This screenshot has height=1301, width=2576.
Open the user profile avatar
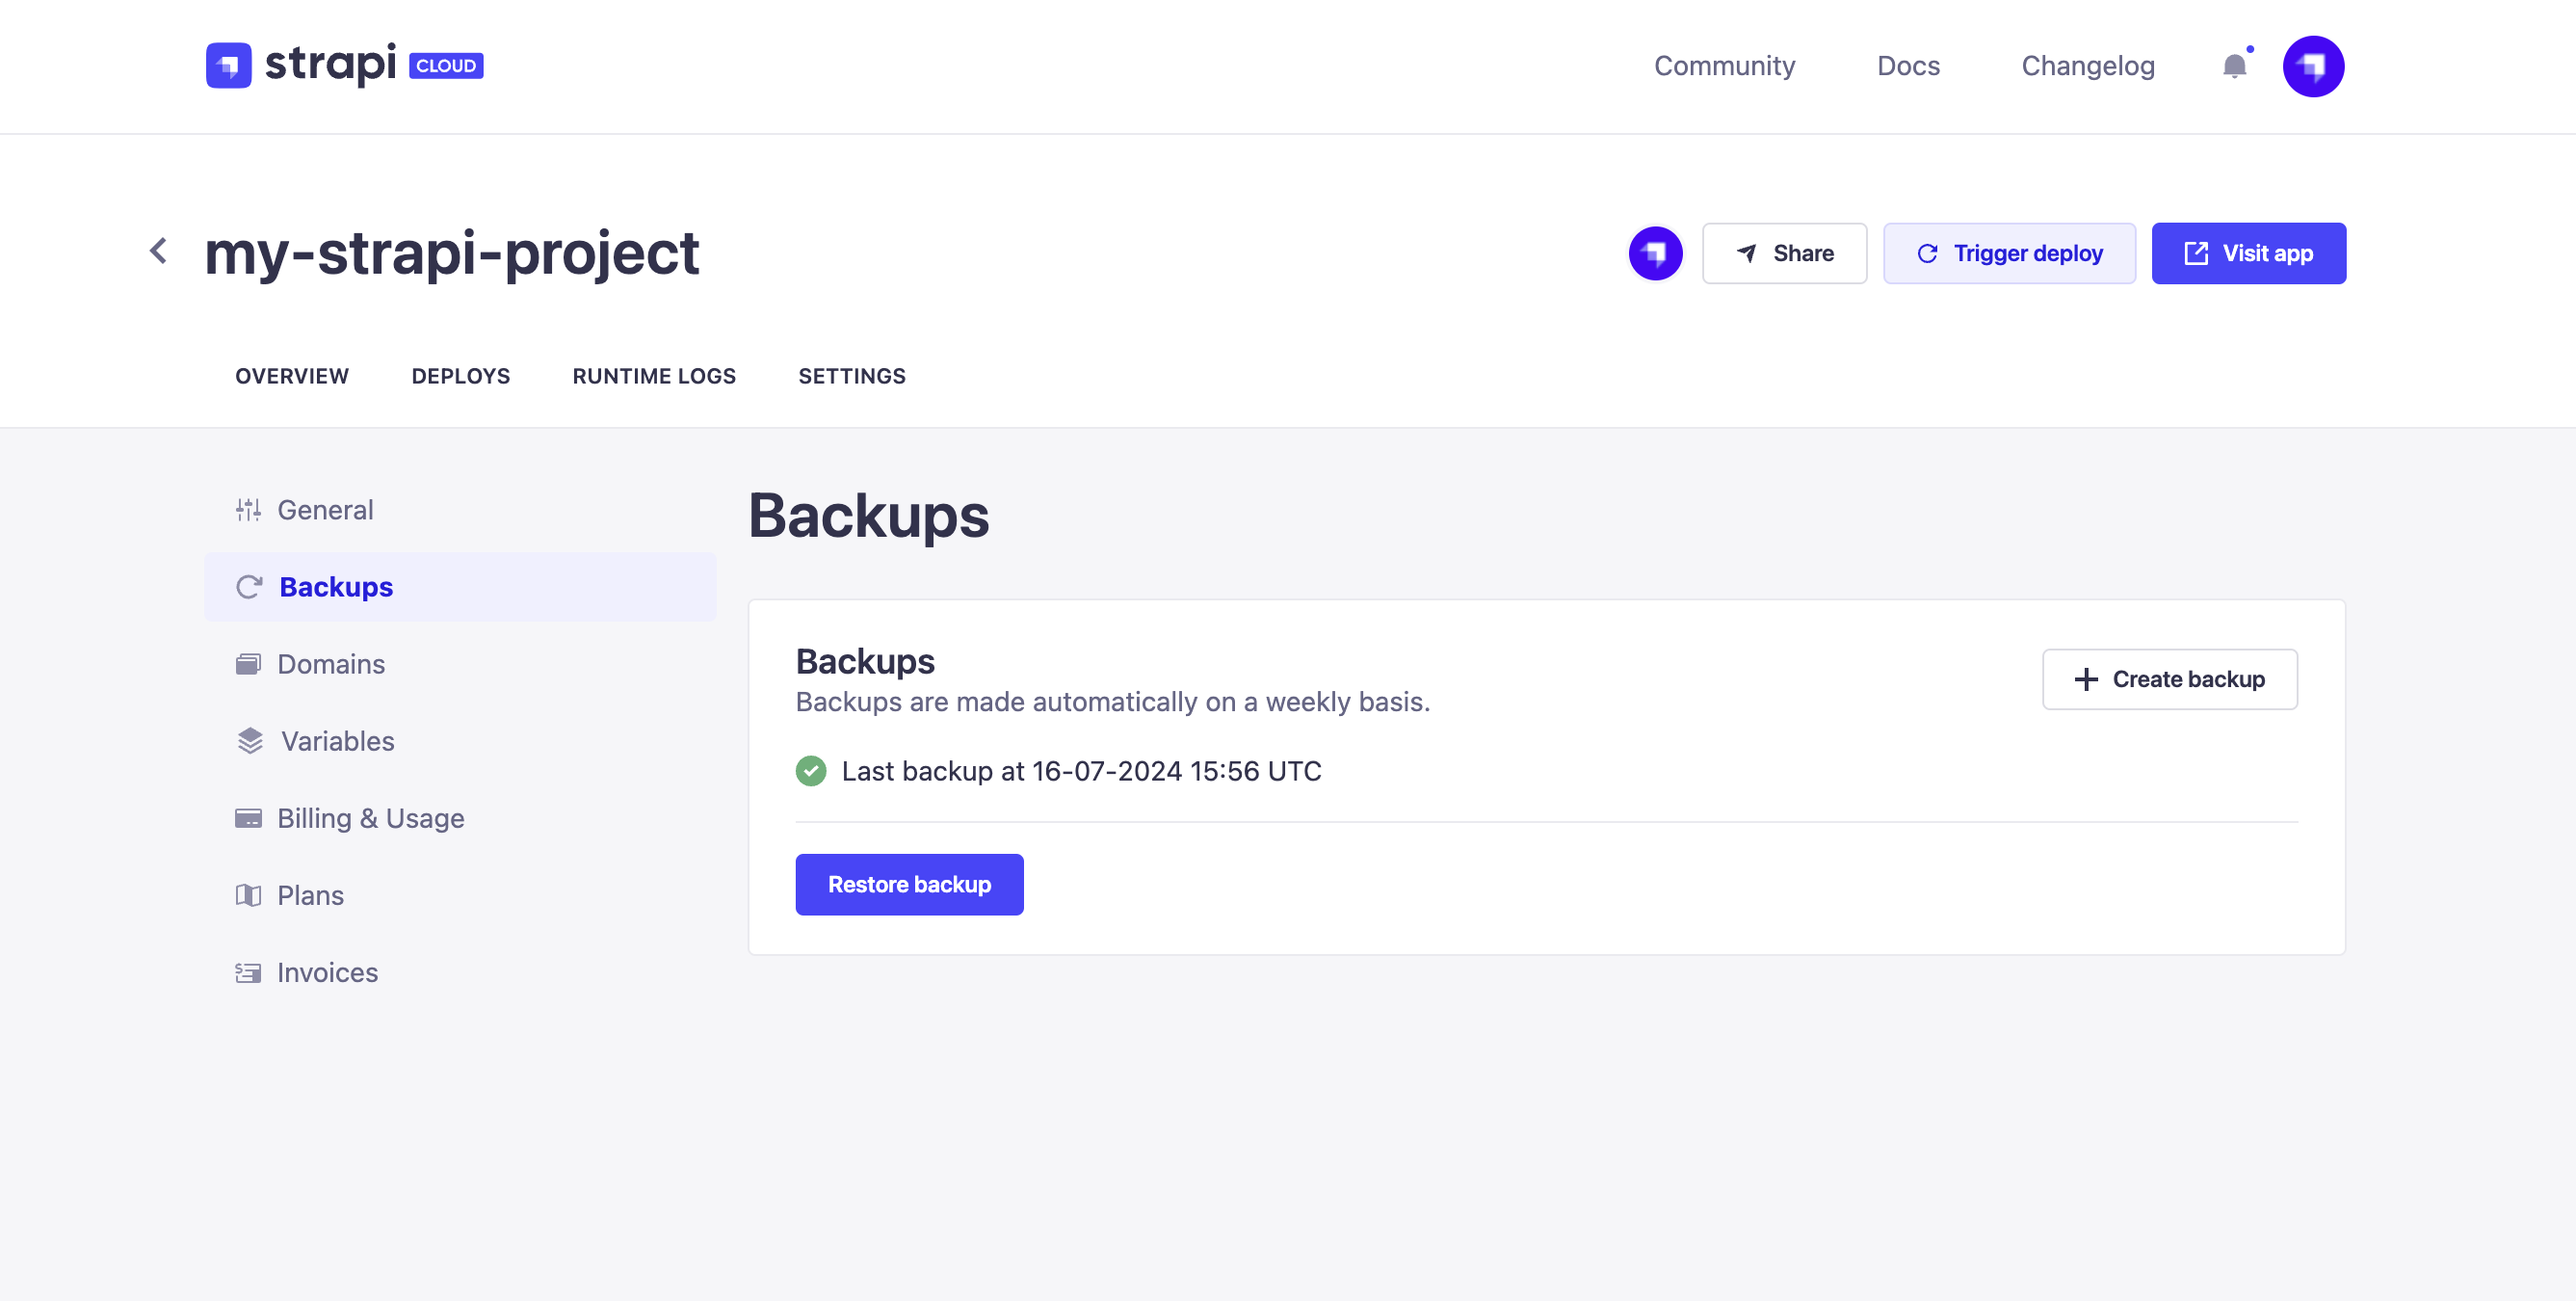click(2314, 66)
